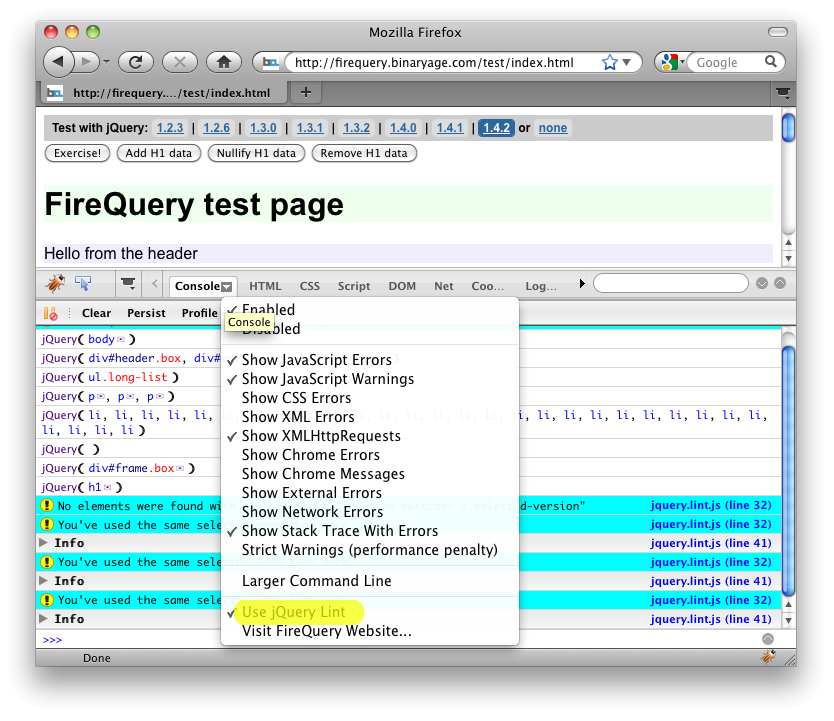Viewport: 834px width, 721px height.
Task: Switch to the Script panel tab
Action: (354, 286)
